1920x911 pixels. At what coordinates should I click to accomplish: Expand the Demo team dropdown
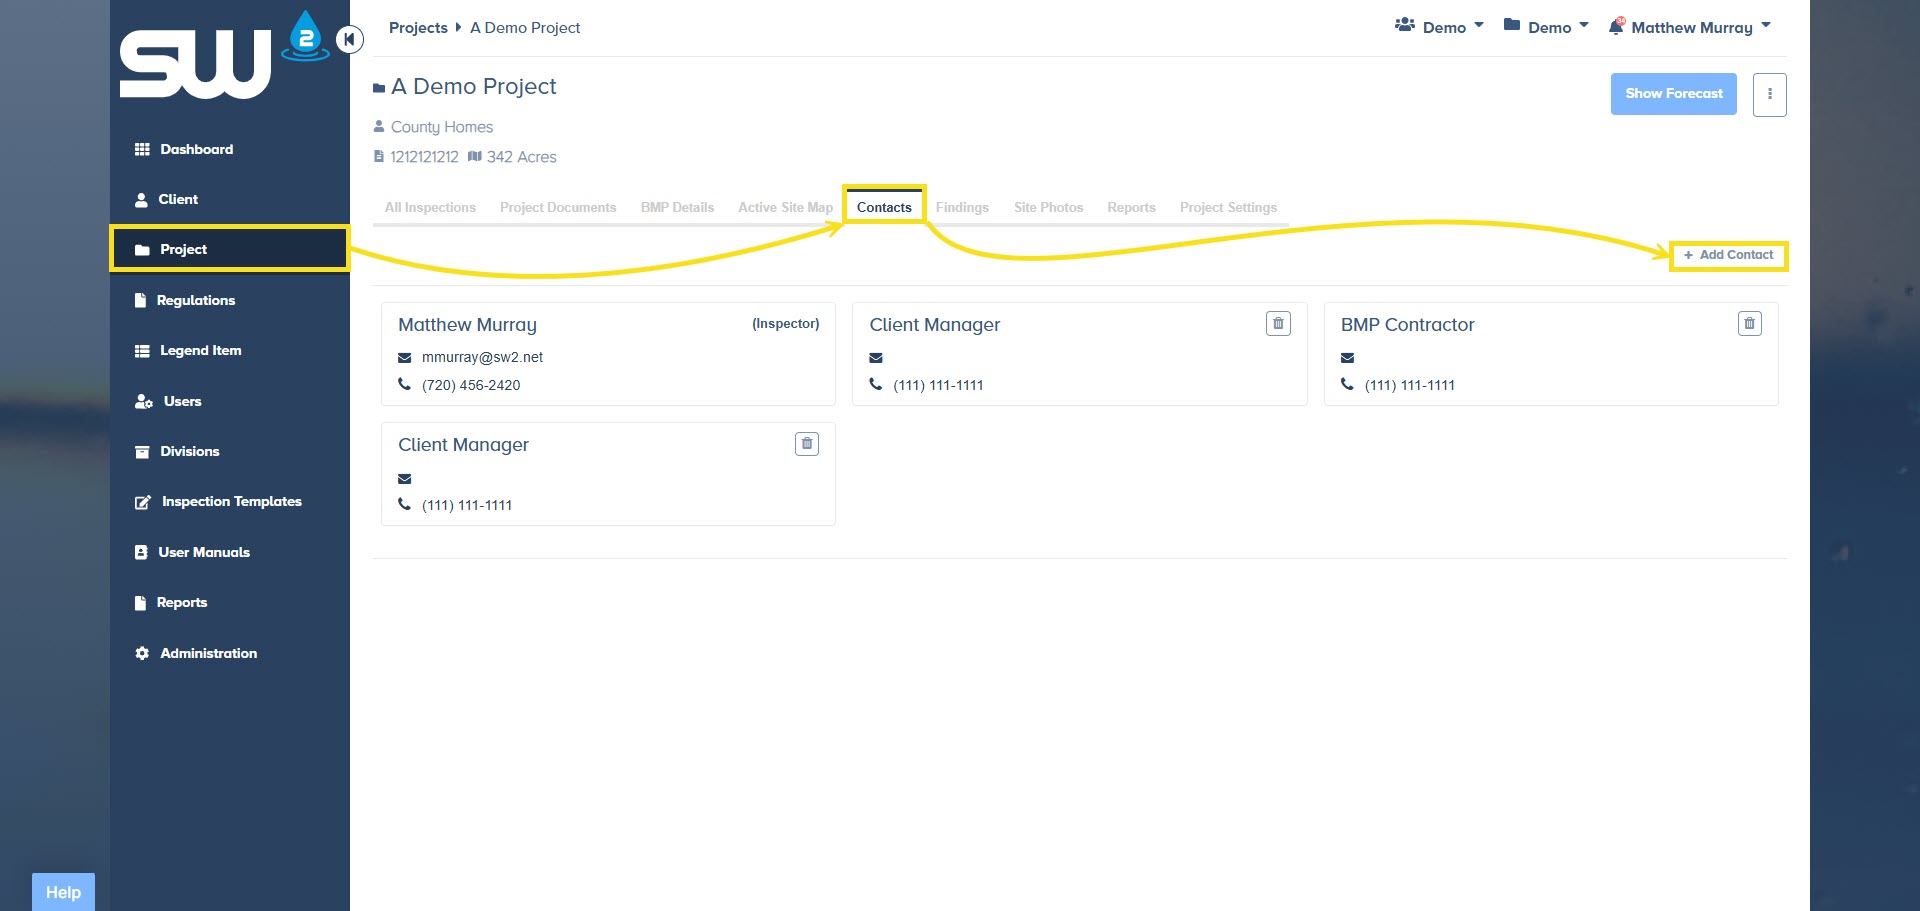pos(1439,27)
